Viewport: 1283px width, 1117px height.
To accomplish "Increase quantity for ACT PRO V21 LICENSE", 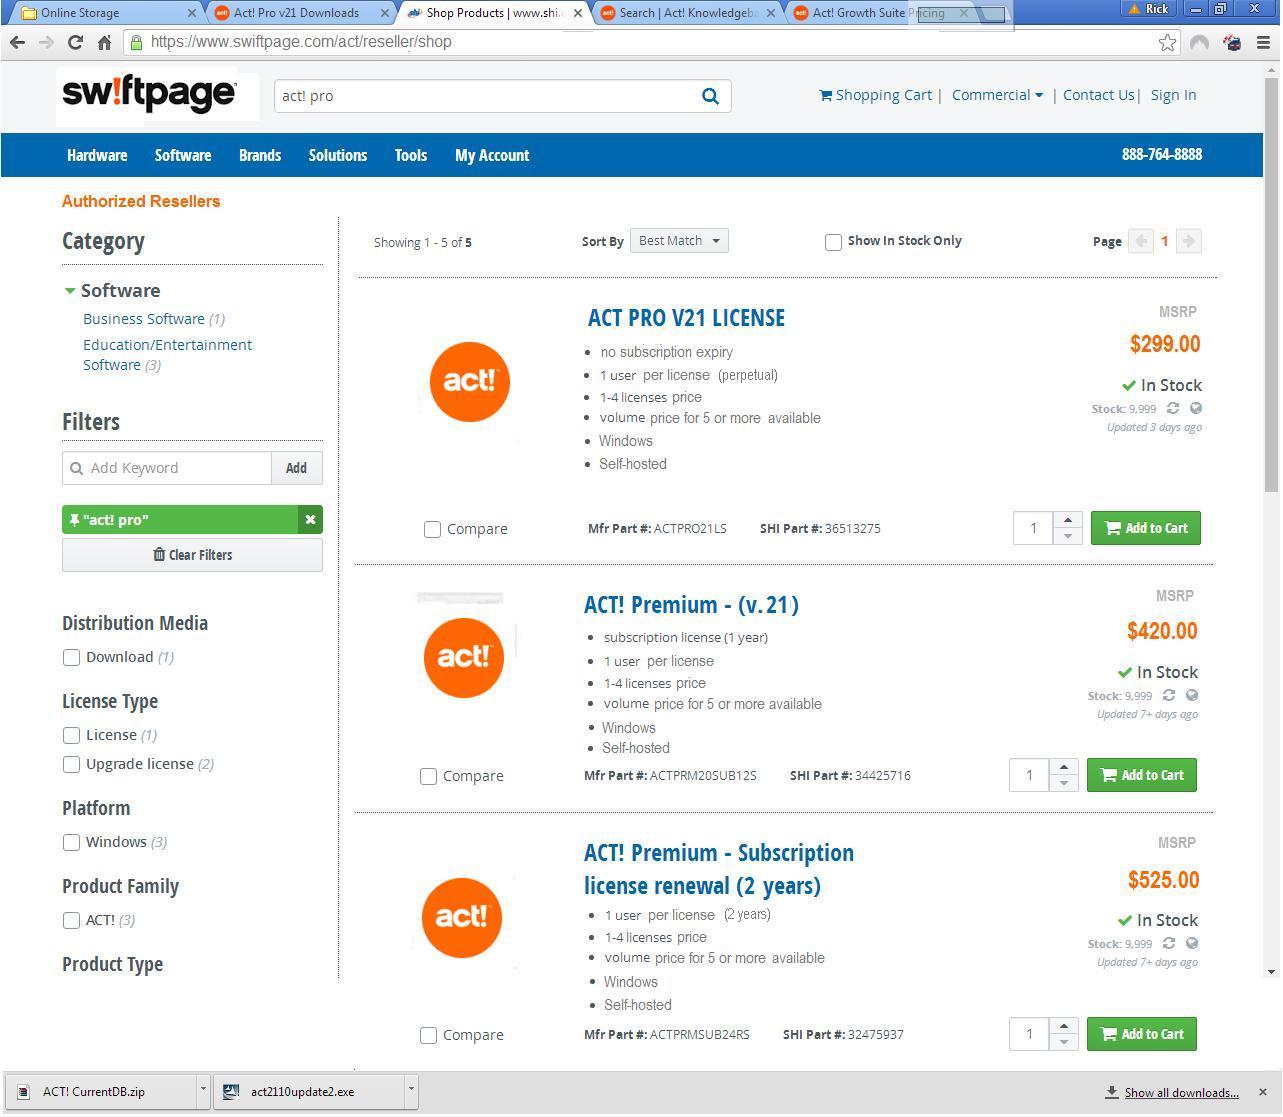I will point(1068,520).
